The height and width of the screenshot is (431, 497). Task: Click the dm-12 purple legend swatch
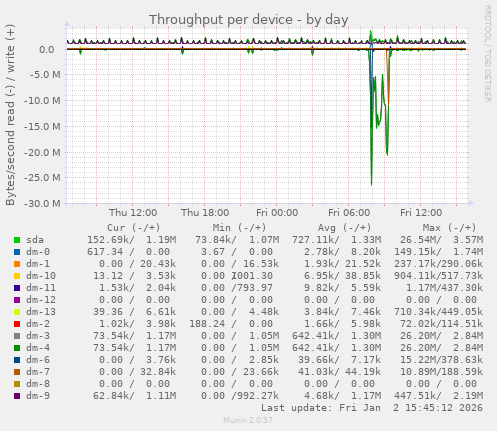[17, 300]
